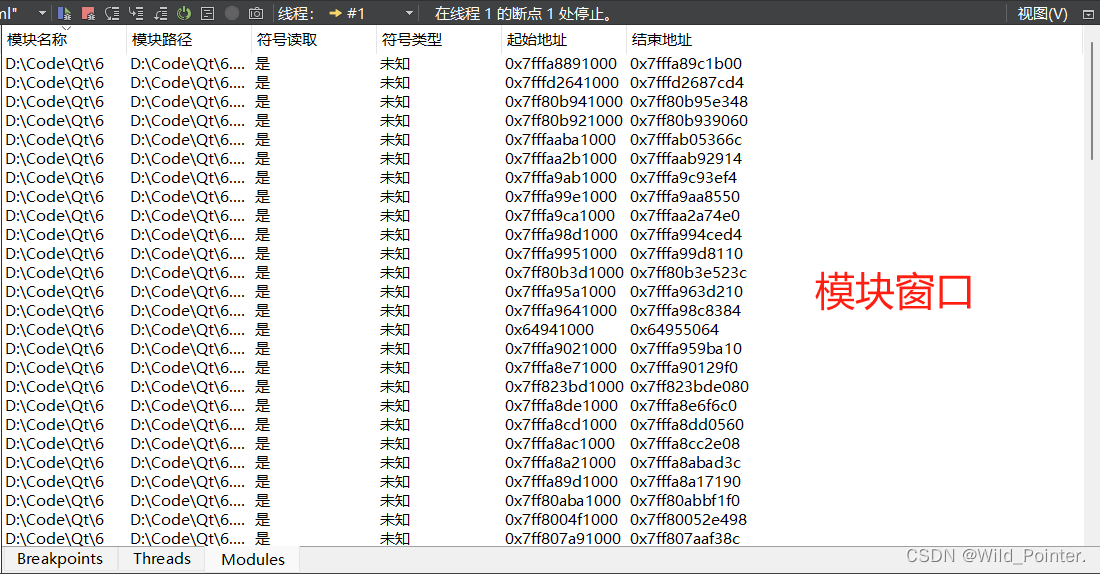Click the green Restart debugging icon
Viewport: 1100px width, 574px height.
(x=184, y=13)
